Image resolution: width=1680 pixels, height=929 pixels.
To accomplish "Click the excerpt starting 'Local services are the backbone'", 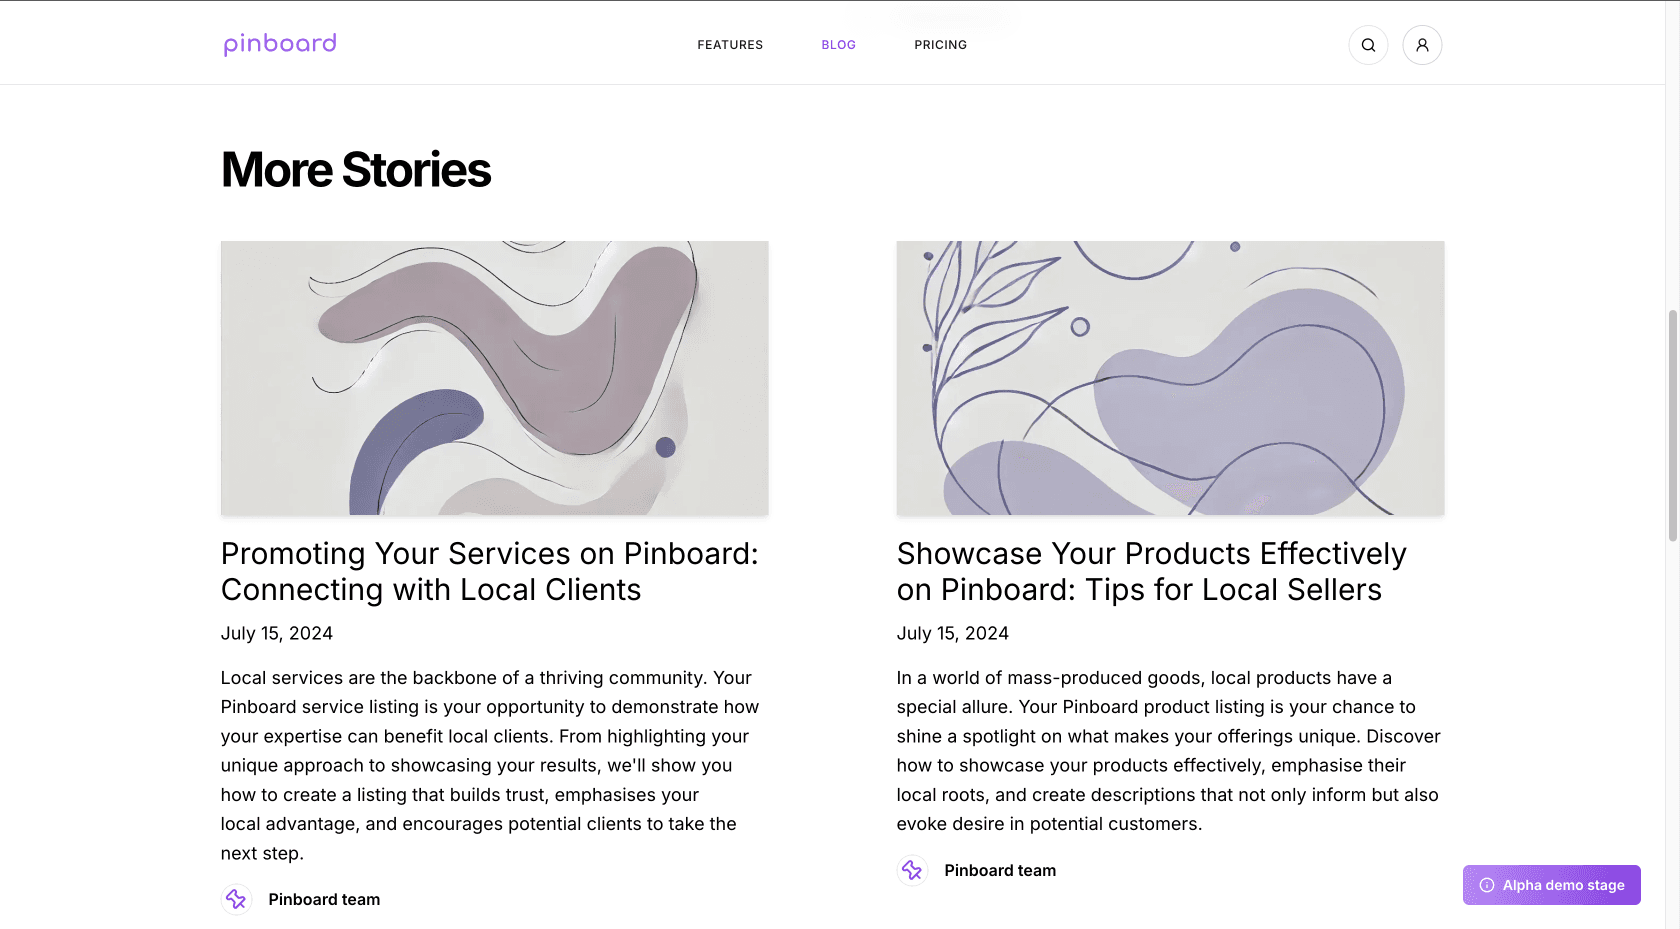I will point(490,765).
